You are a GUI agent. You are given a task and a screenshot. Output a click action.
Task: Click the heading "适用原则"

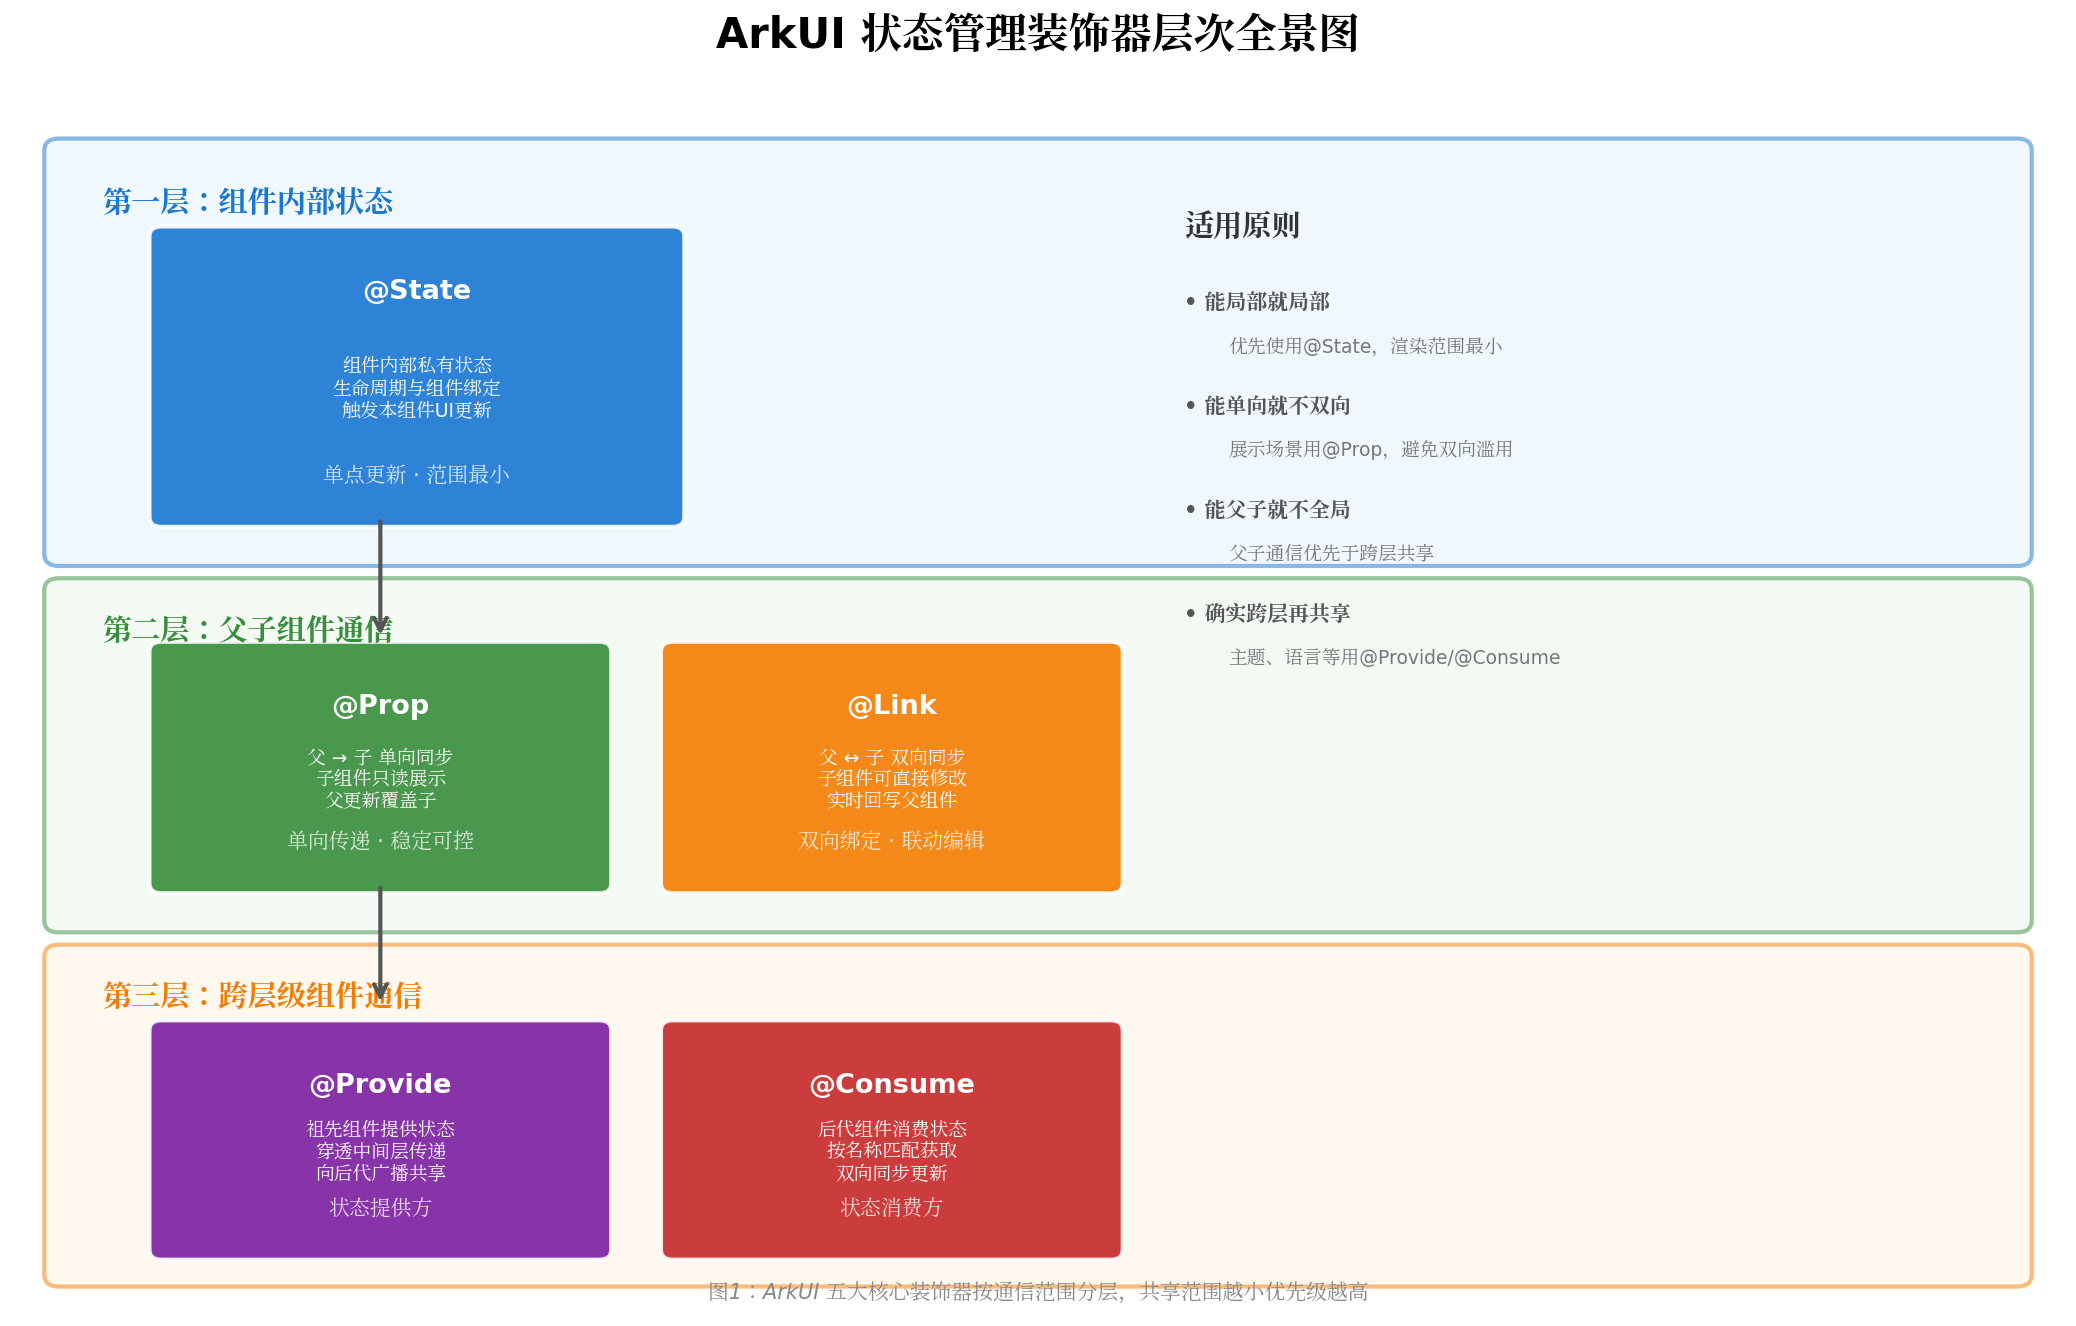[x=1242, y=225]
